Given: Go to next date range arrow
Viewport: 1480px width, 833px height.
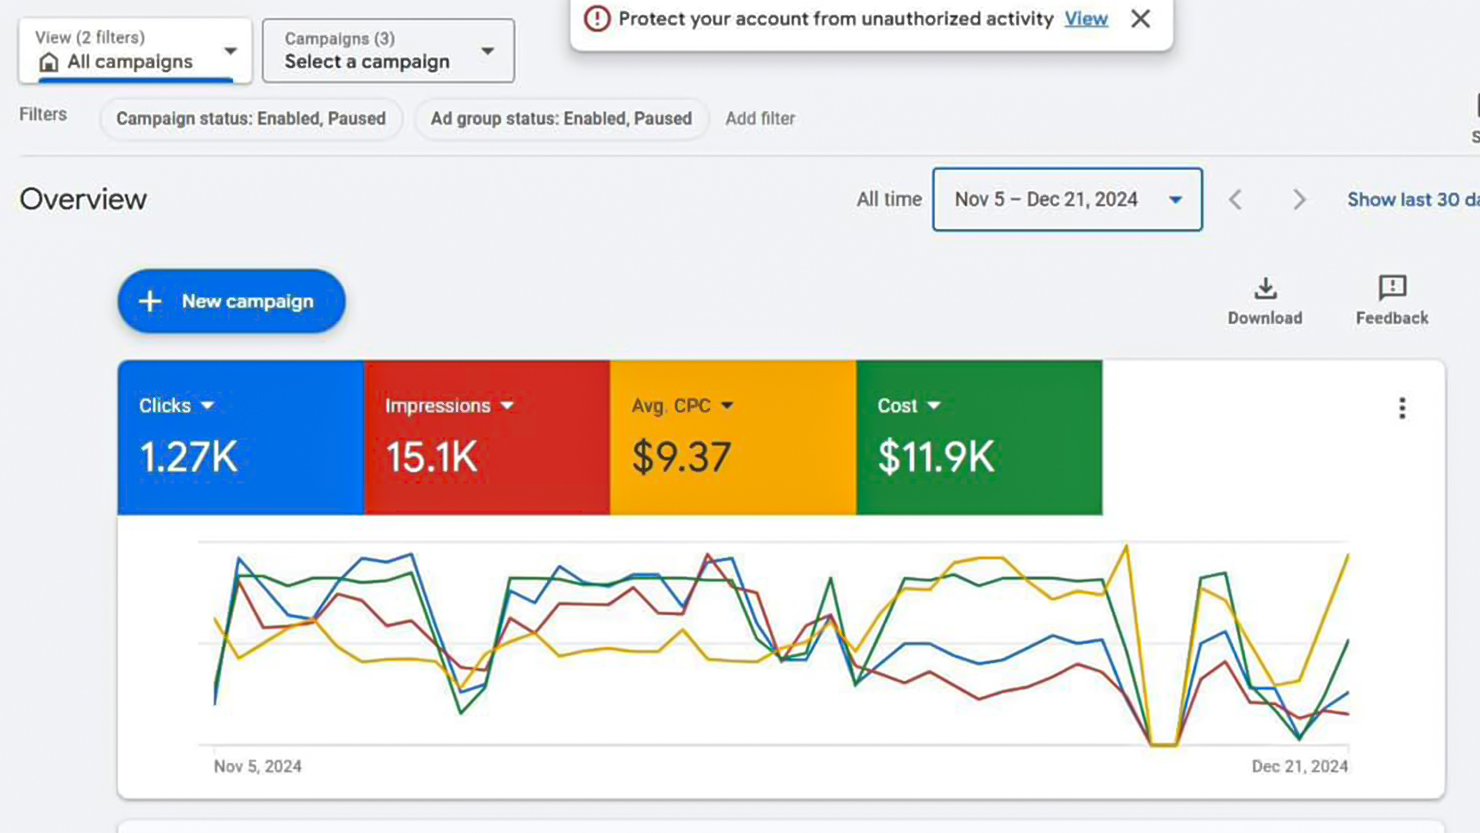Looking at the screenshot, I should click(1299, 200).
